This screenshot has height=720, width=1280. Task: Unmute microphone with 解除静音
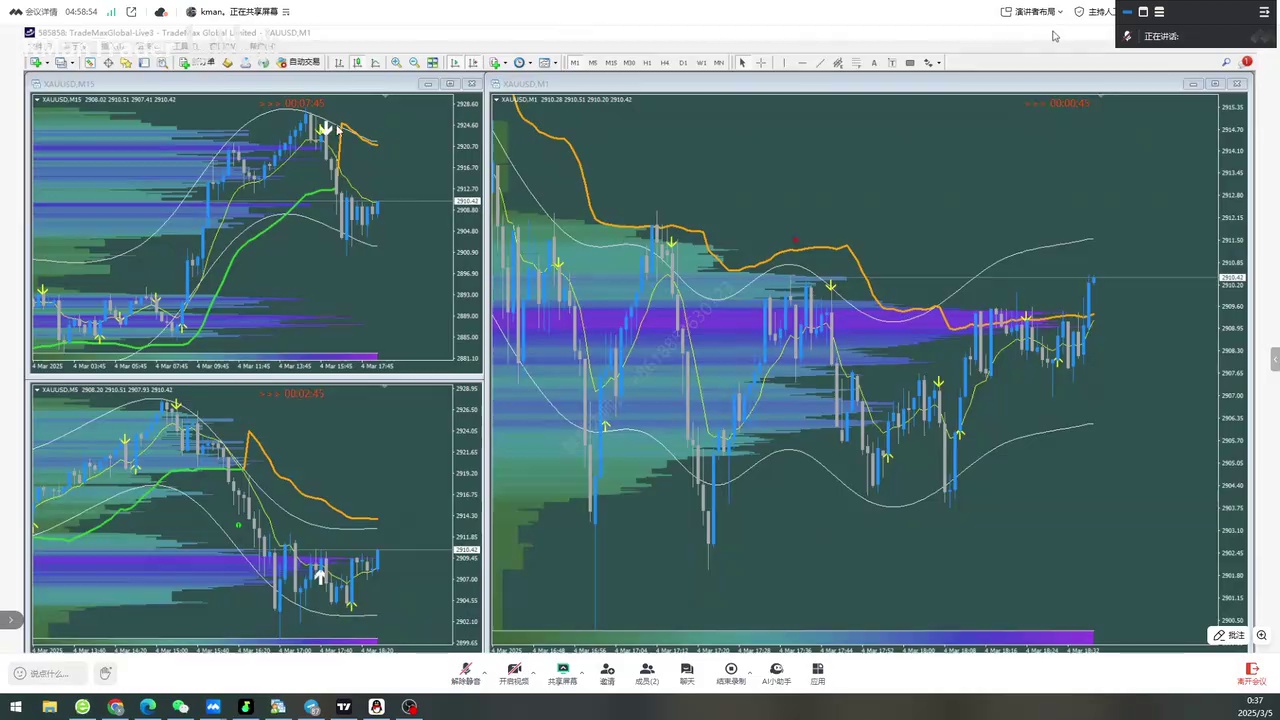465,674
